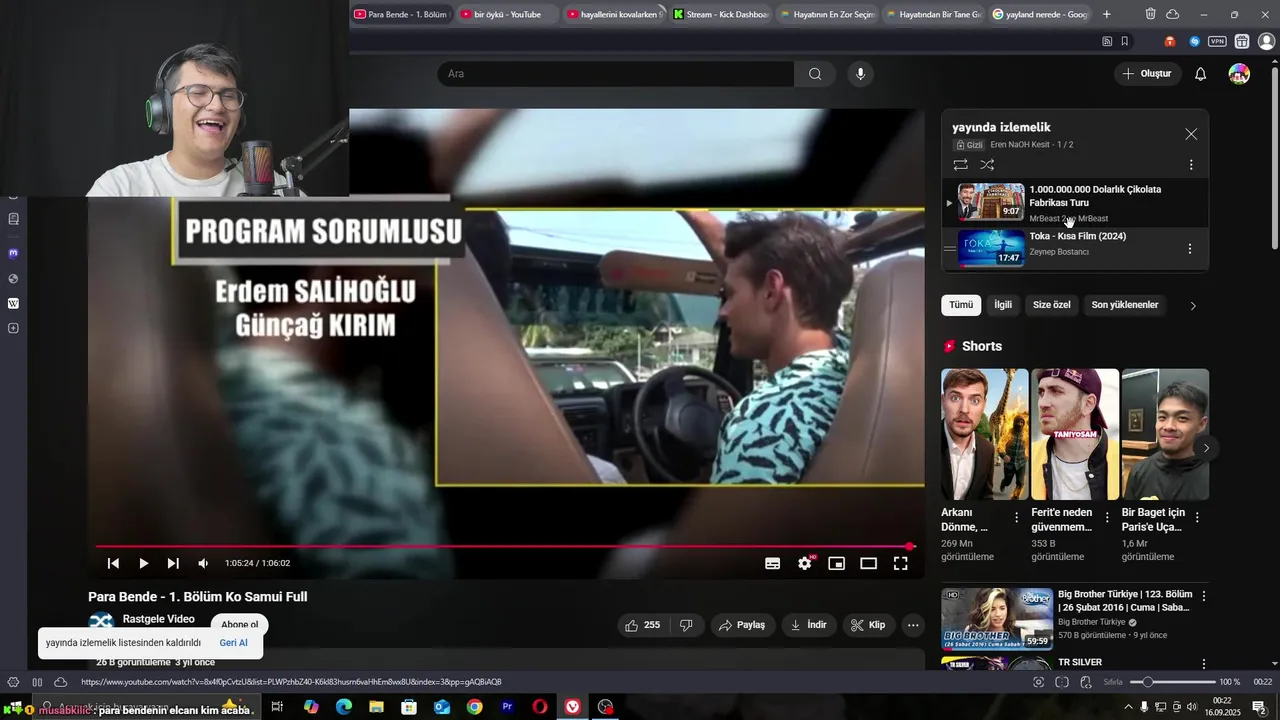The width and height of the screenshot is (1280, 720).
Task: Download video via İndir button
Action: point(809,625)
